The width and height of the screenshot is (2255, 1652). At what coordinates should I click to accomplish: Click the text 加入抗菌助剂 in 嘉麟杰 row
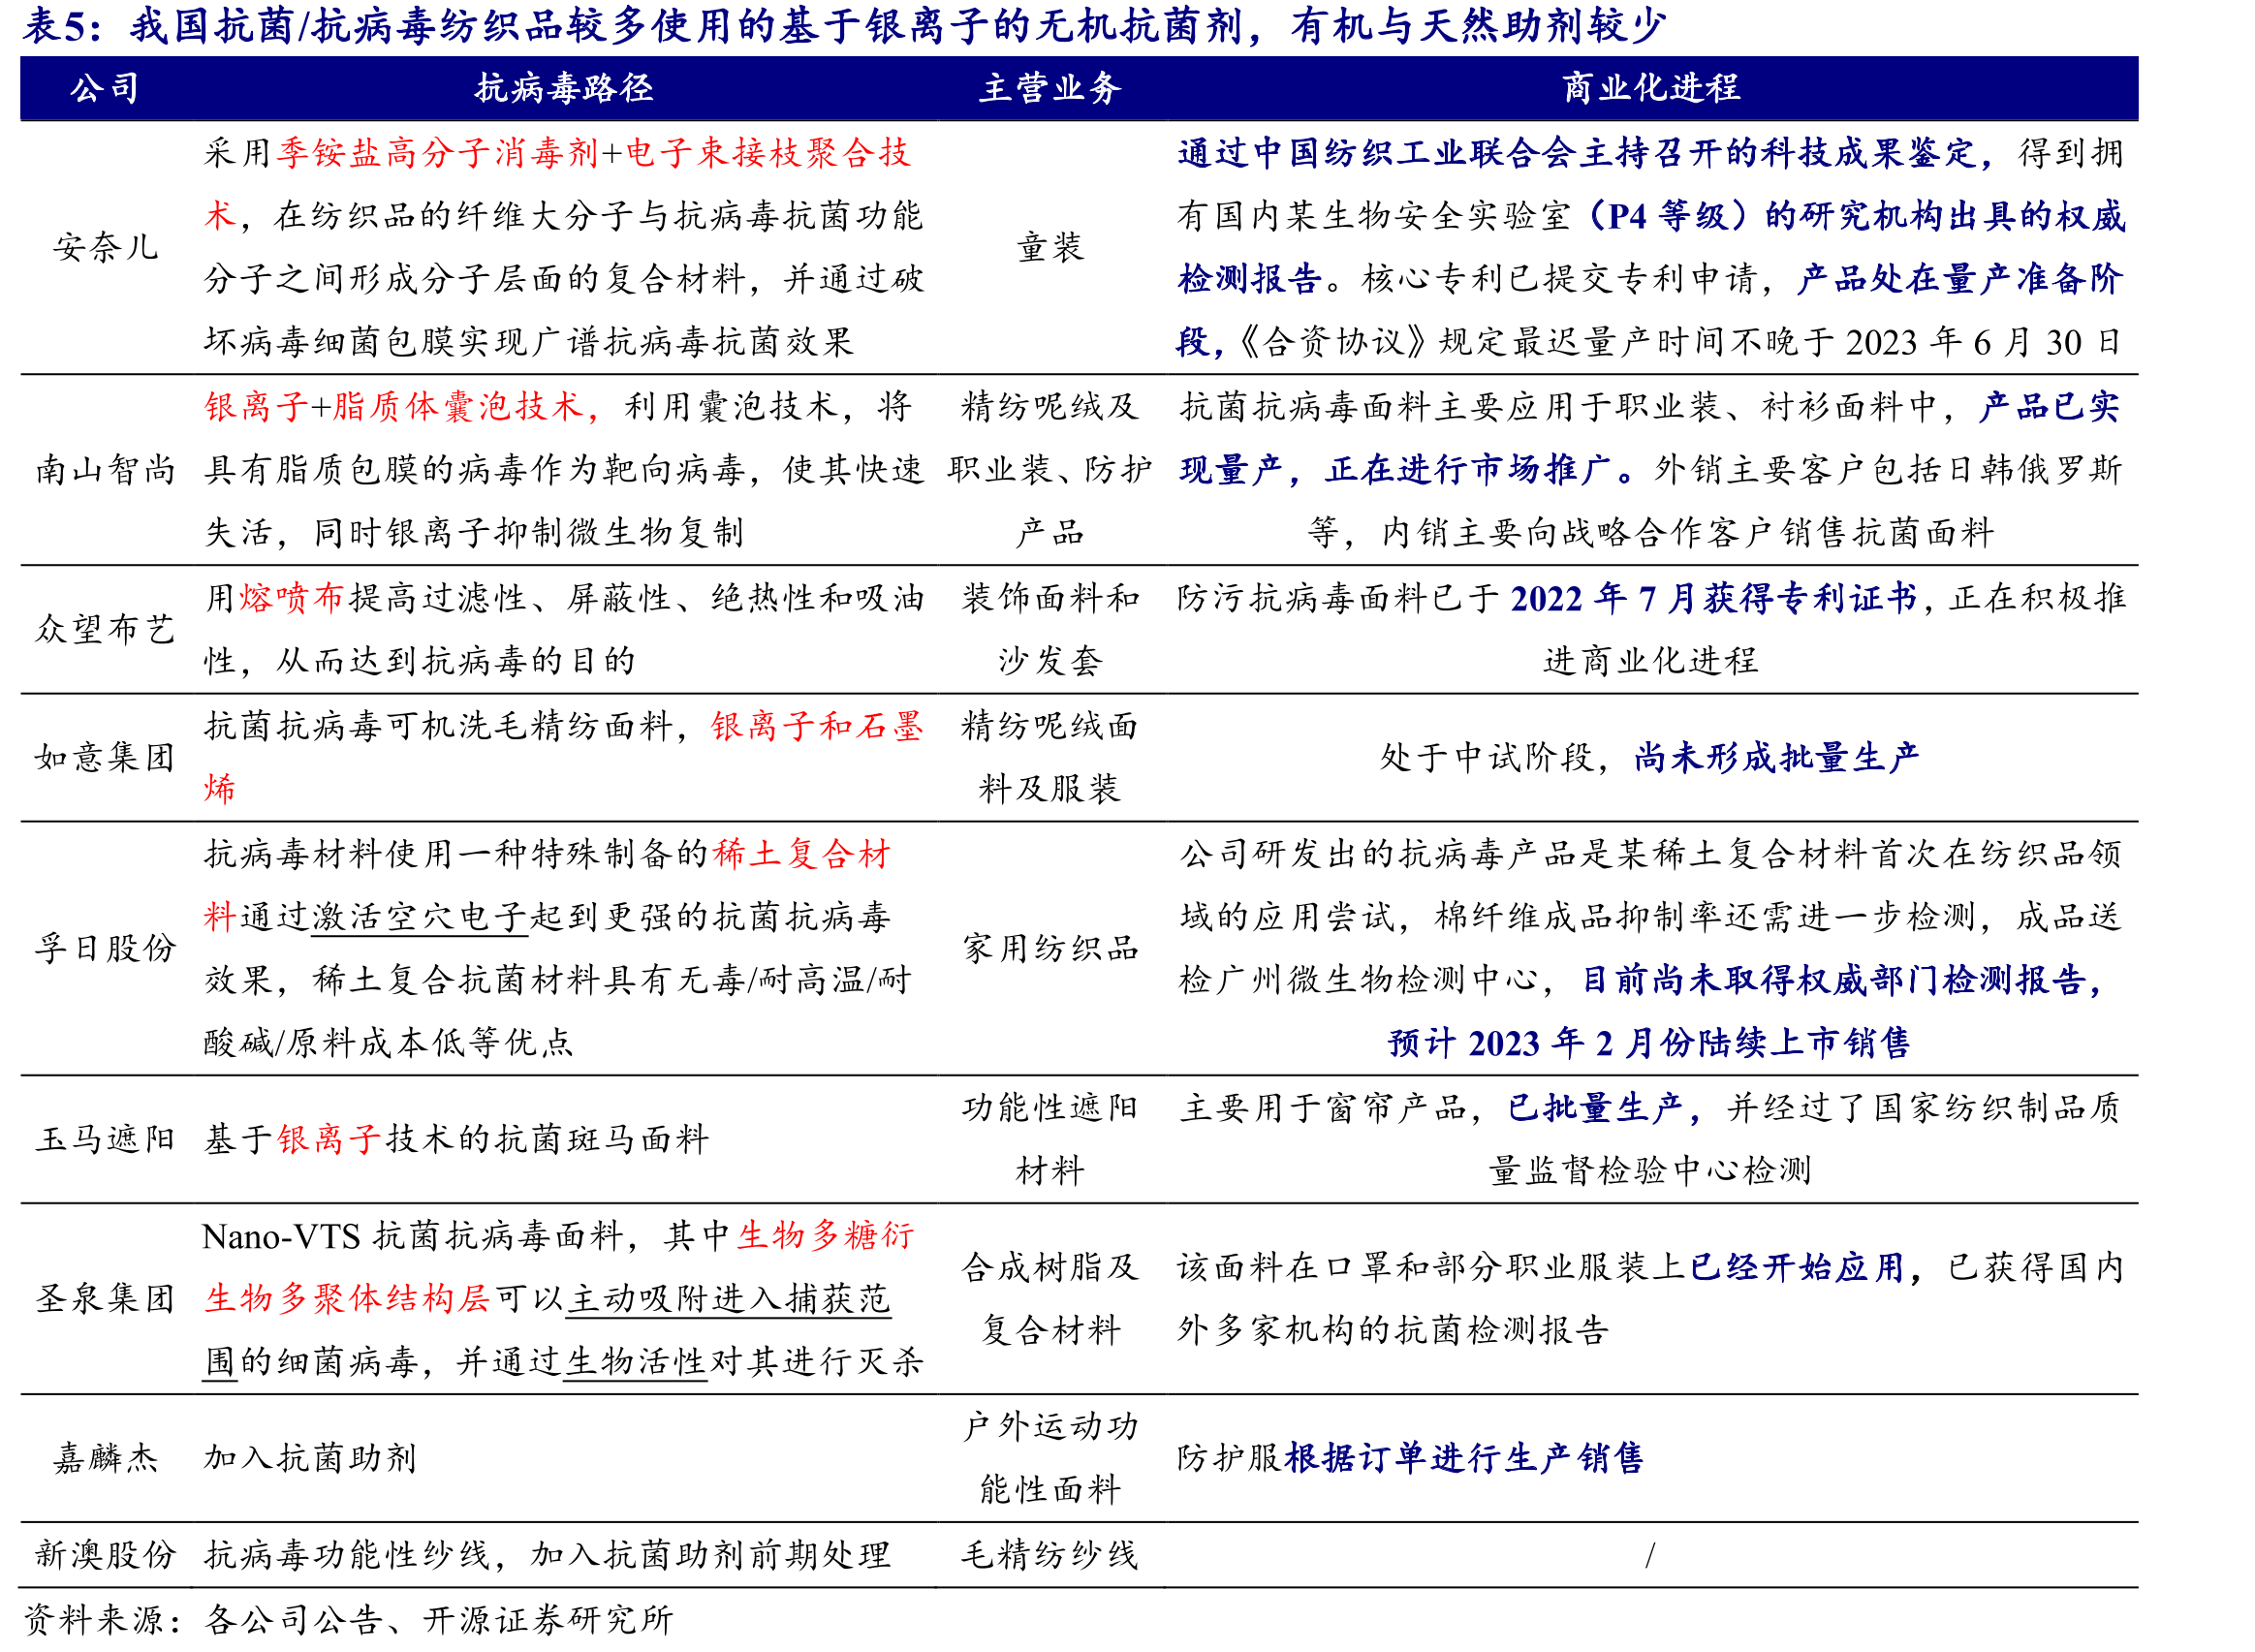310,1458
